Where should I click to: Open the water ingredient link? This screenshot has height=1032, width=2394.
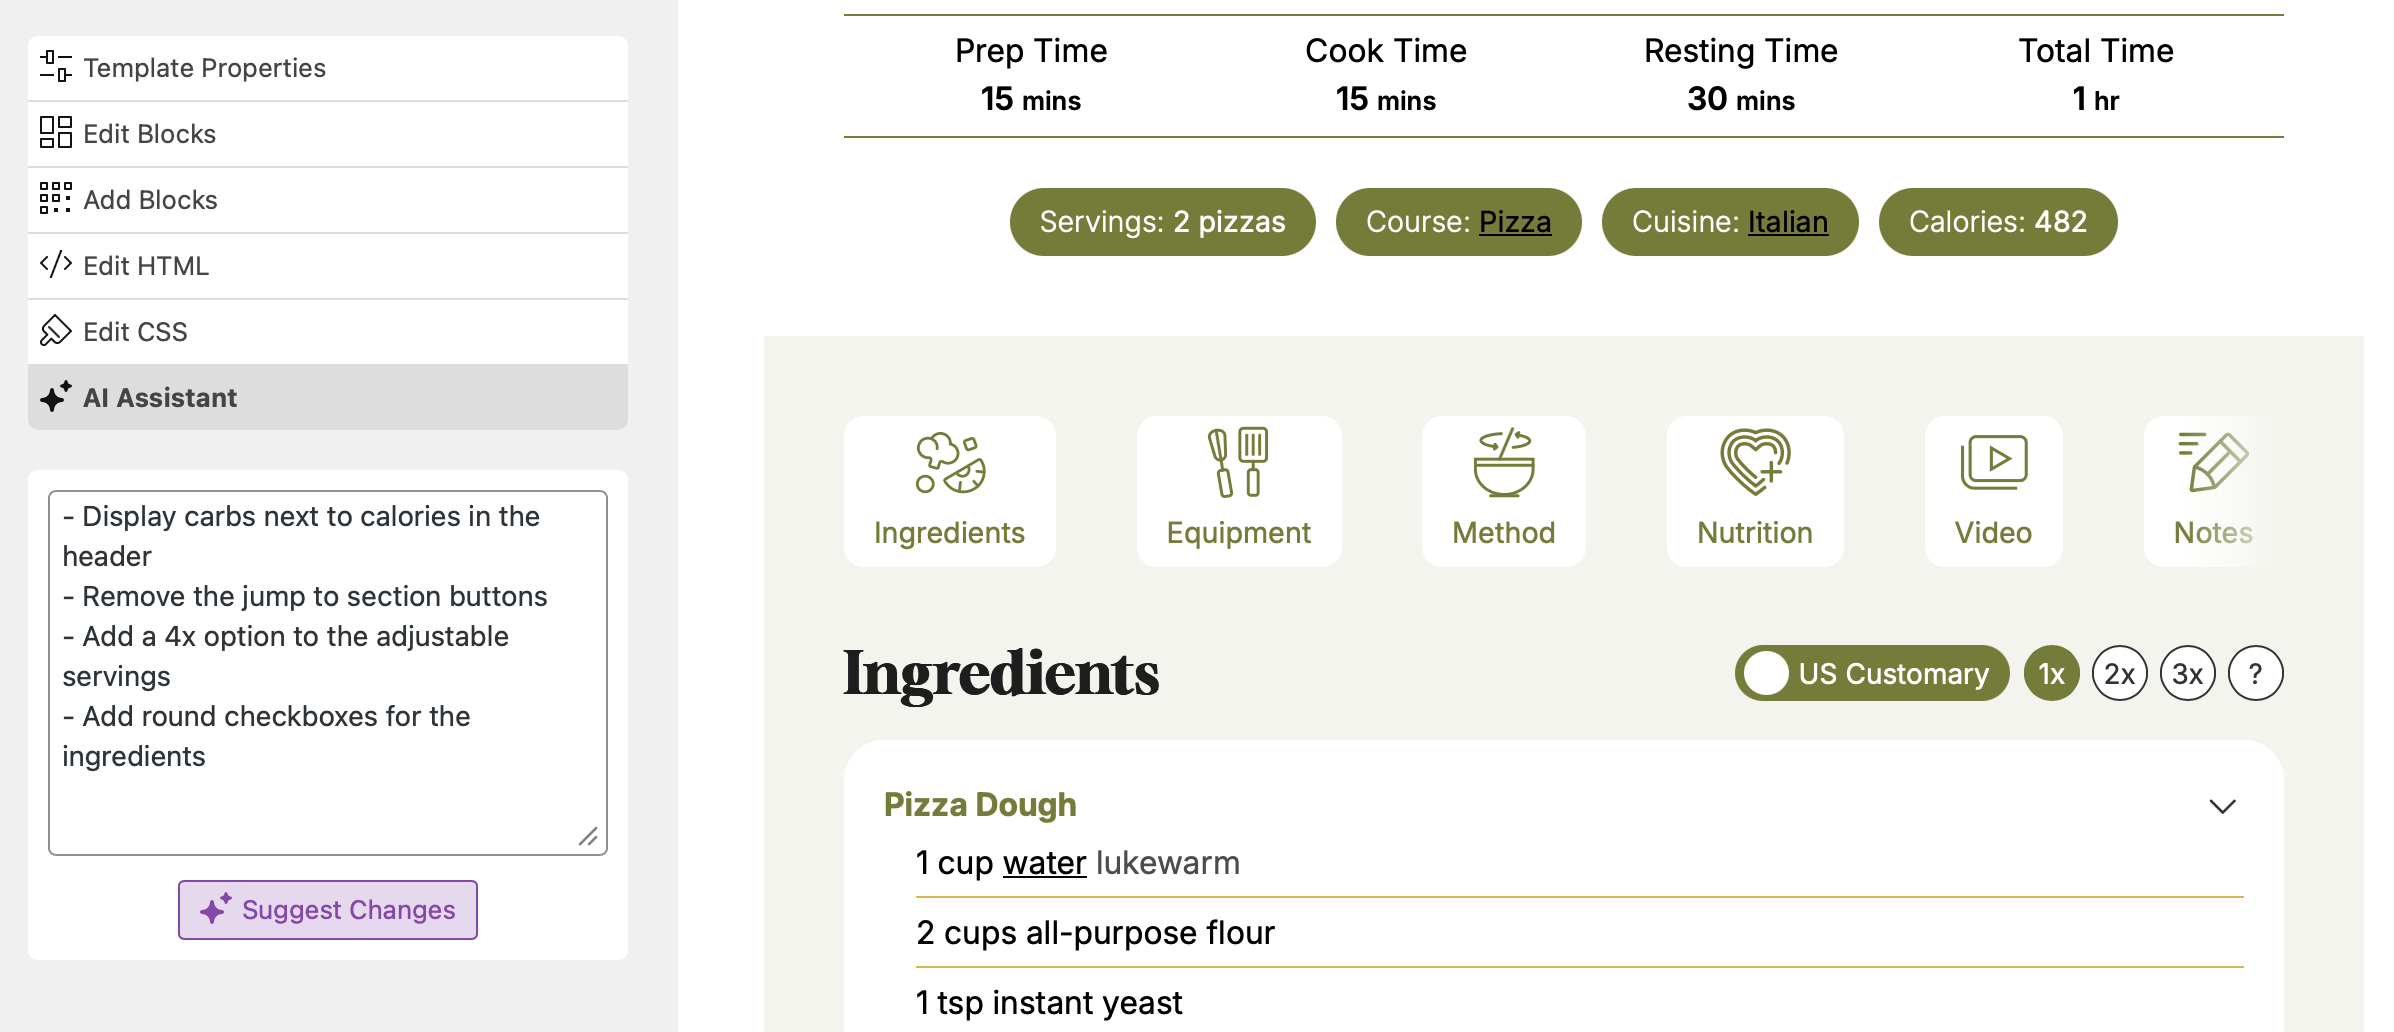(1045, 863)
